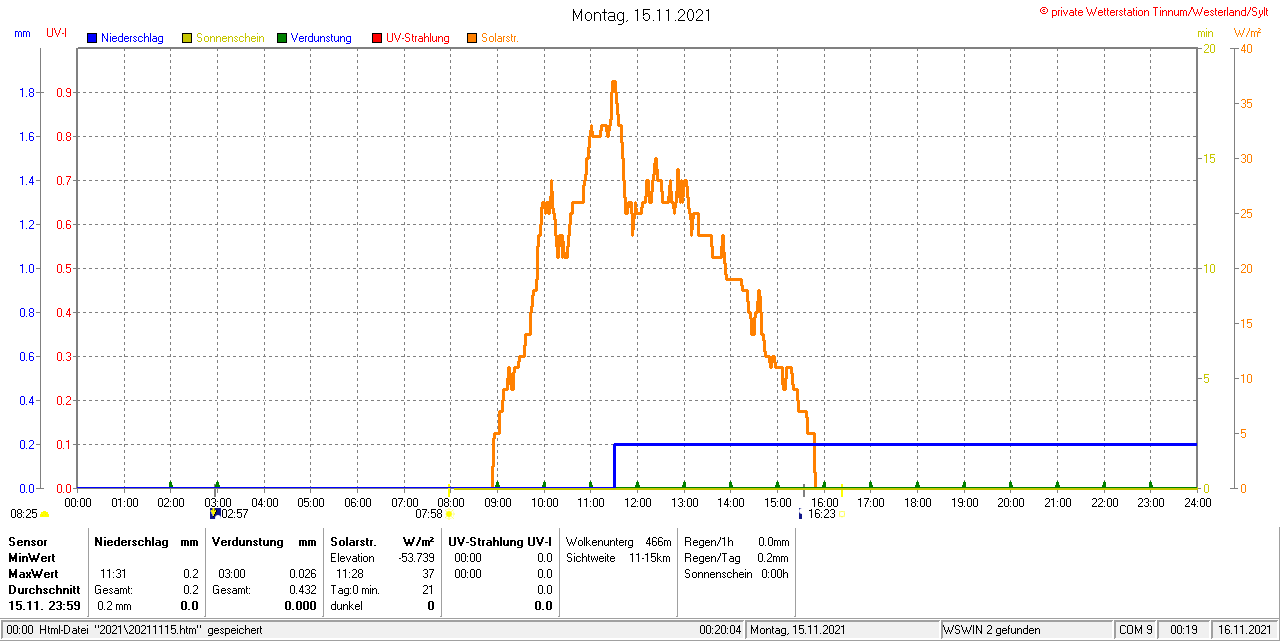Click the orange W/m² axis unit label
Screen dimensions: 1280x641
(x=1249, y=33)
